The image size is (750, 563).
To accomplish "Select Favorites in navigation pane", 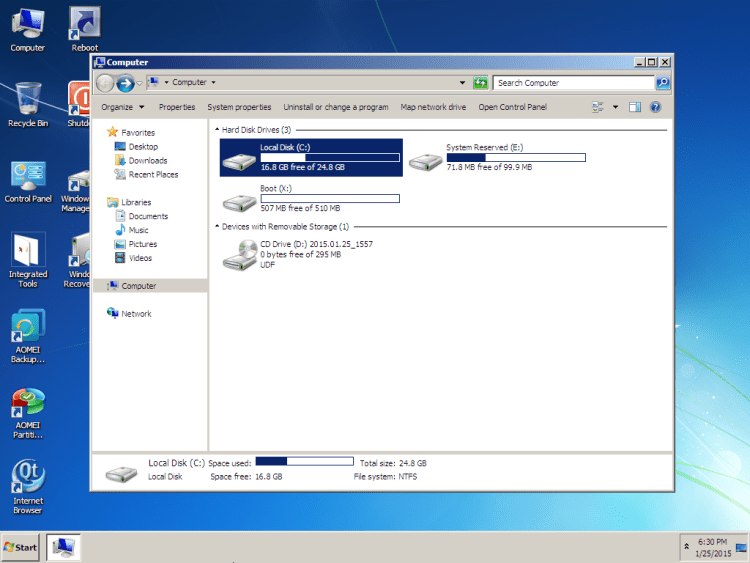I will [x=138, y=132].
